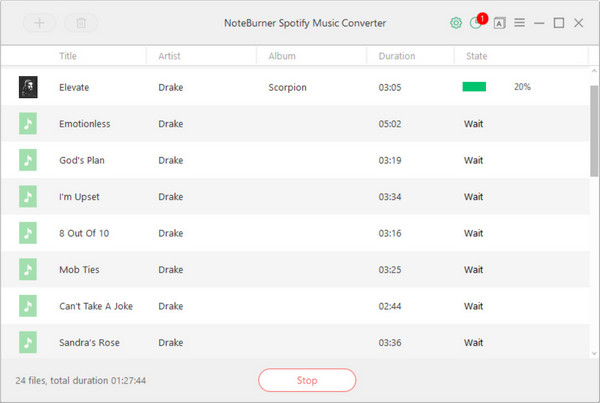This screenshot has height=403, width=600.
Task: Click the Duration column header
Action: (x=397, y=56)
